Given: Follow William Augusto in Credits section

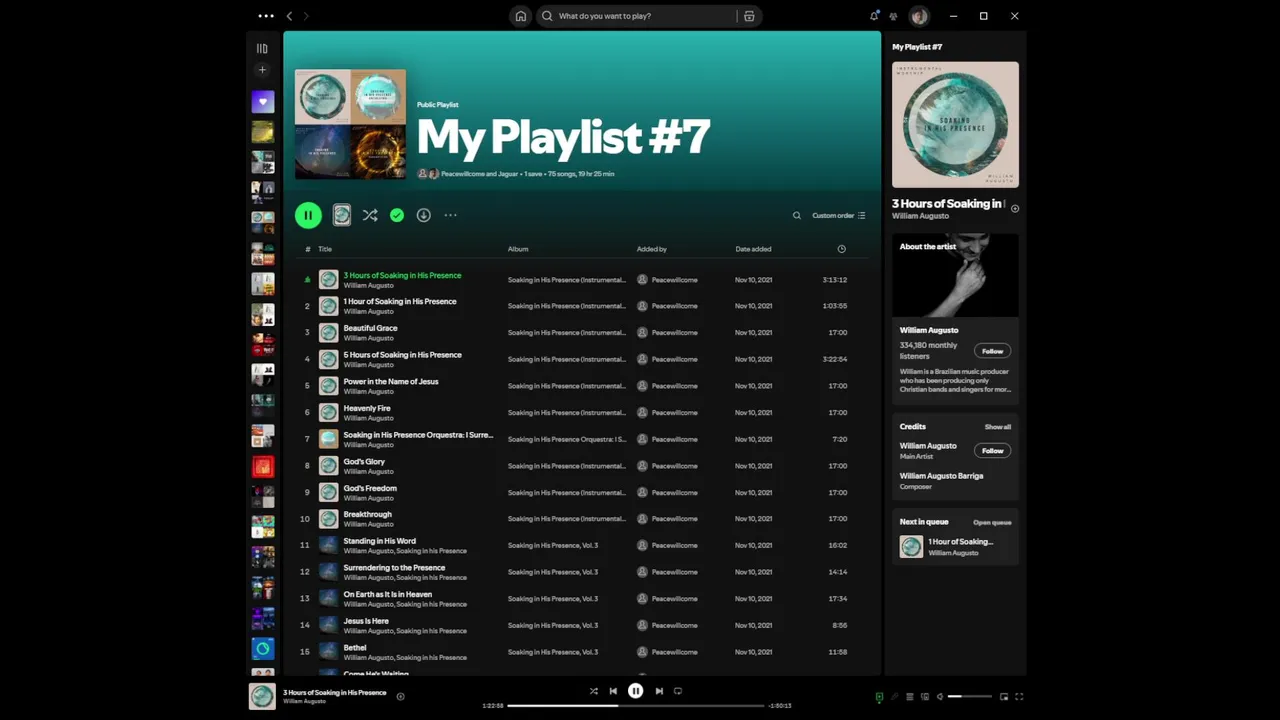Looking at the screenshot, I should point(992,451).
